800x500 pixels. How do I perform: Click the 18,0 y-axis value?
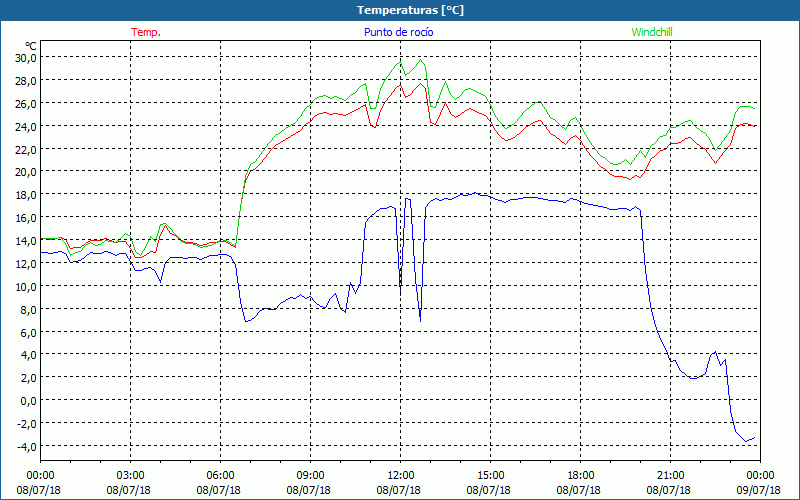pyautogui.click(x=26, y=195)
